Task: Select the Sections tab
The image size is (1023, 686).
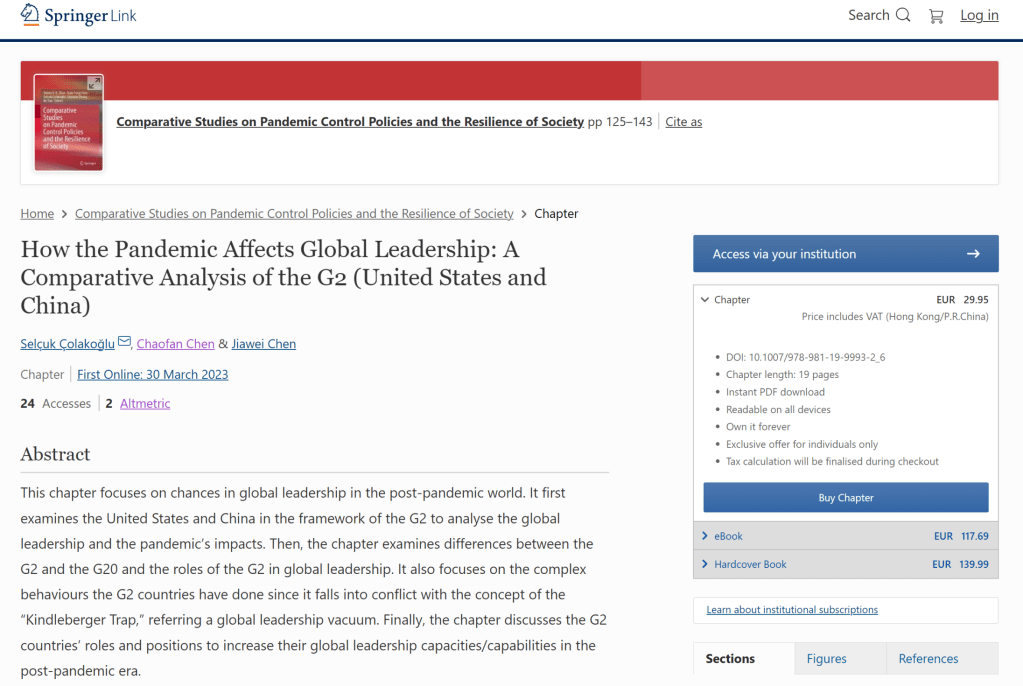Action: click(x=730, y=658)
